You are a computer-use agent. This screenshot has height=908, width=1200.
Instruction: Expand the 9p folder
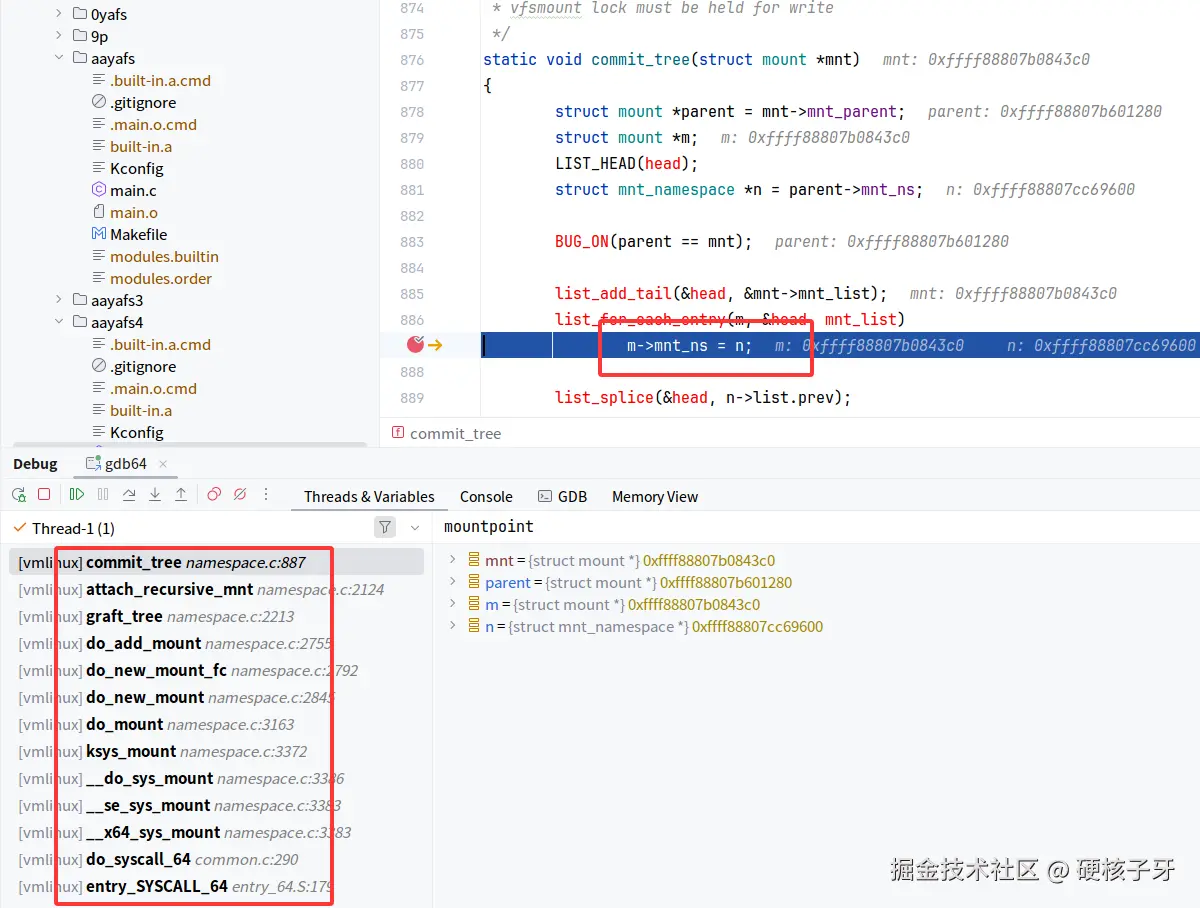click(x=58, y=36)
